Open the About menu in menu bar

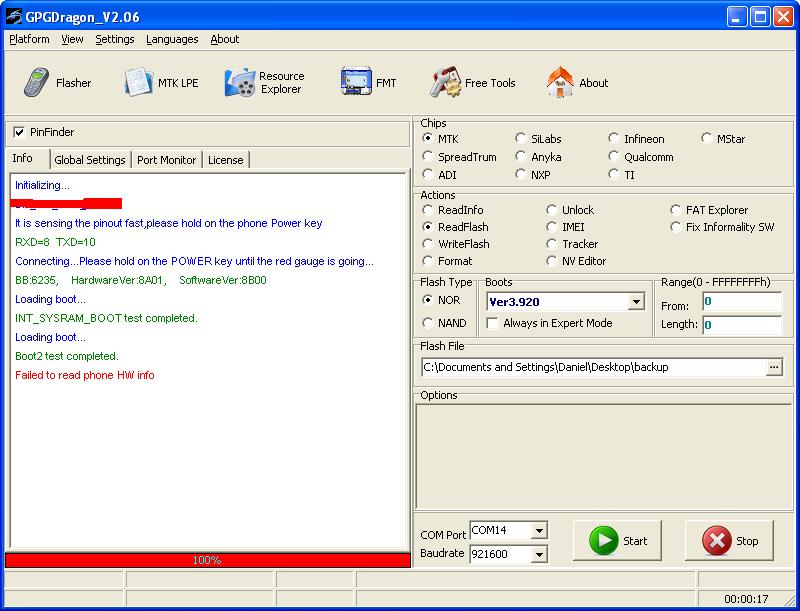224,39
